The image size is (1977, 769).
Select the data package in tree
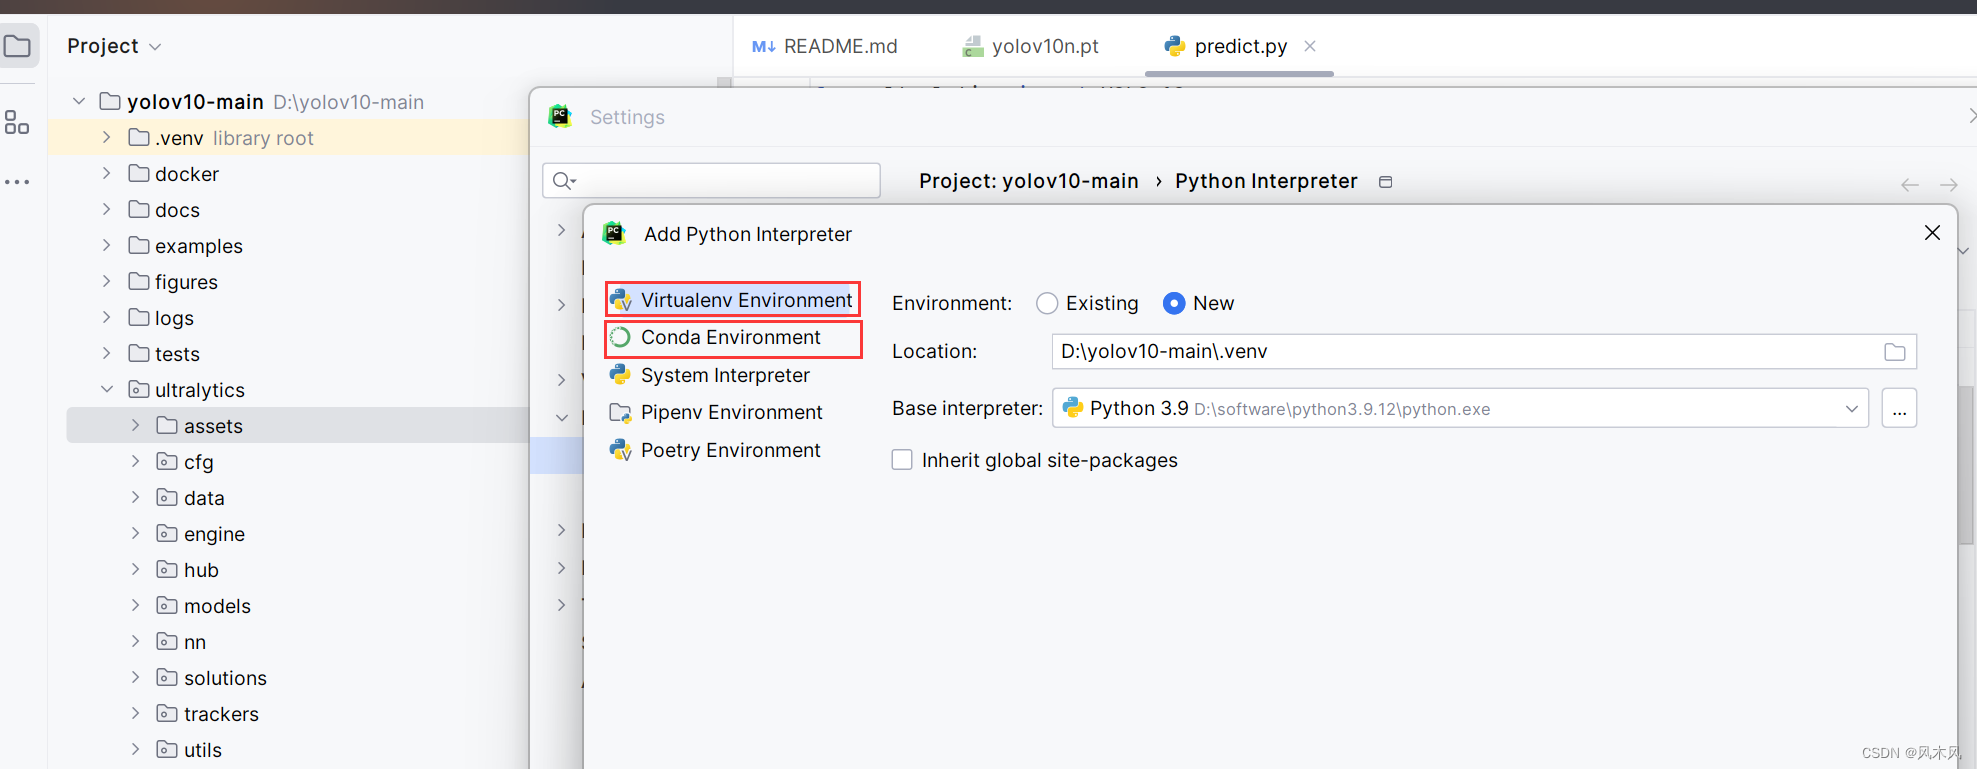(x=204, y=498)
